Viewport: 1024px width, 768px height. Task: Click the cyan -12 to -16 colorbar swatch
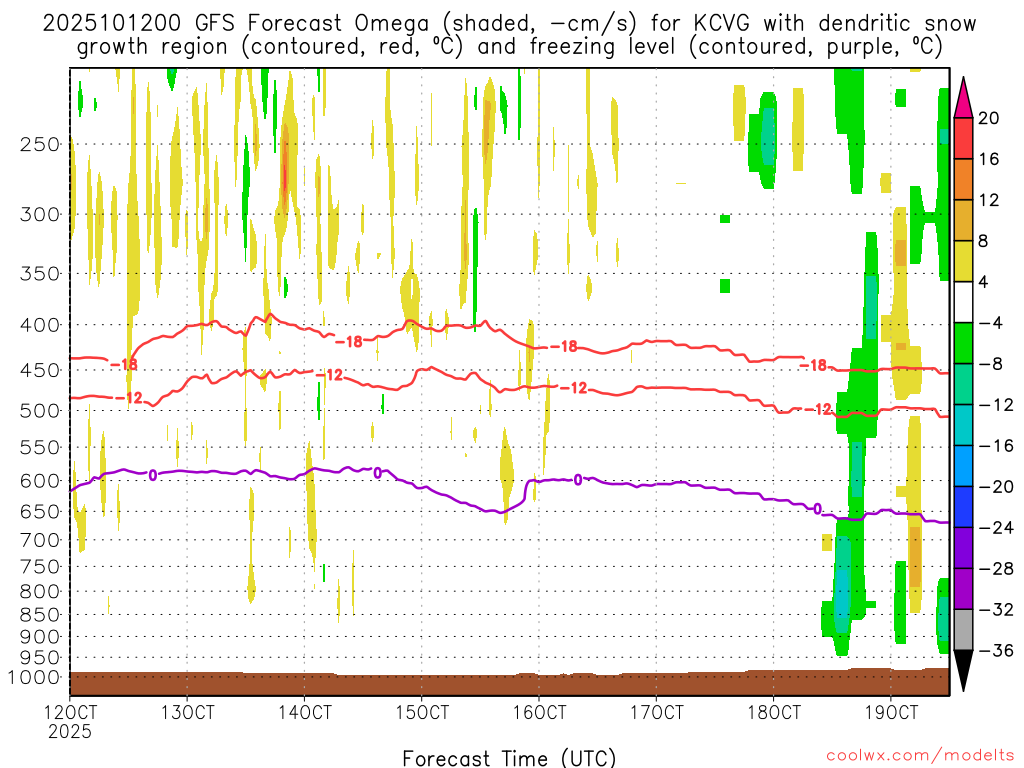963,425
